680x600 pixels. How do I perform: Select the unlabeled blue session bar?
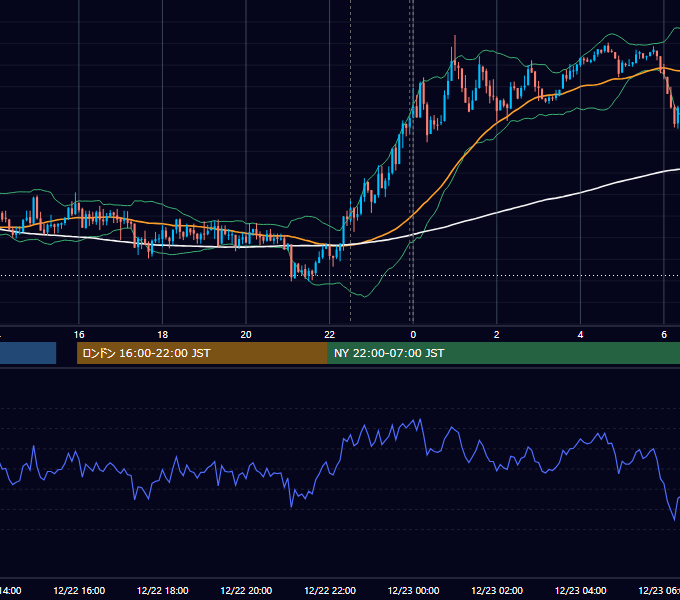(x=28, y=353)
